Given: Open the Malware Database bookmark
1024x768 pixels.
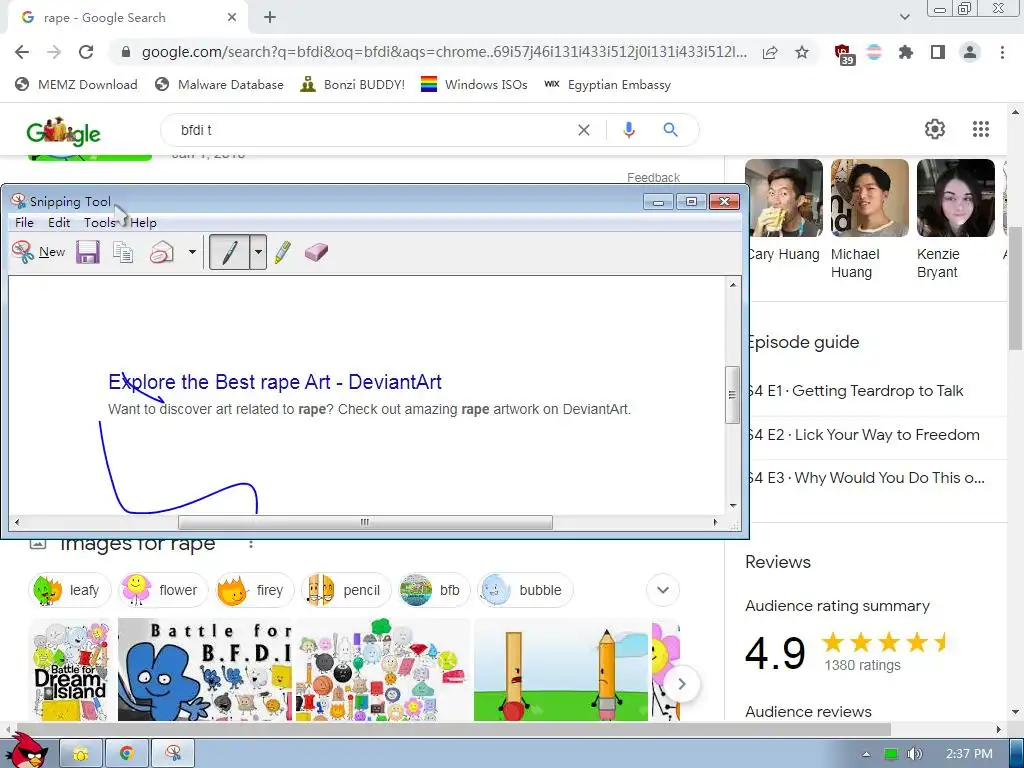Looking at the screenshot, I should pyautogui.click(x=219, y=84).
